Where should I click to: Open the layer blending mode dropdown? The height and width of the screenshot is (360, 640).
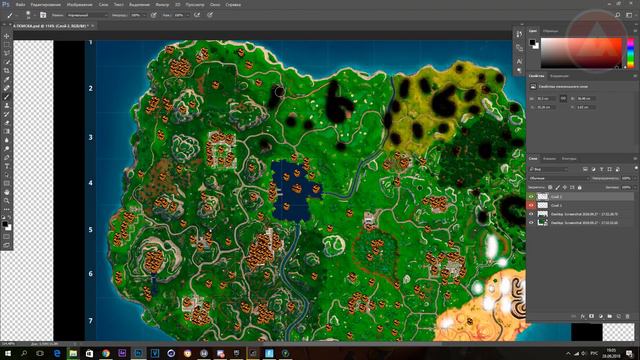559,178
